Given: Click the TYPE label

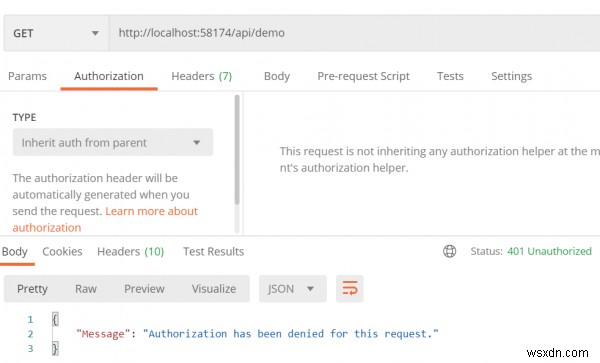Looking at the screenshot, I should point(24,117).
